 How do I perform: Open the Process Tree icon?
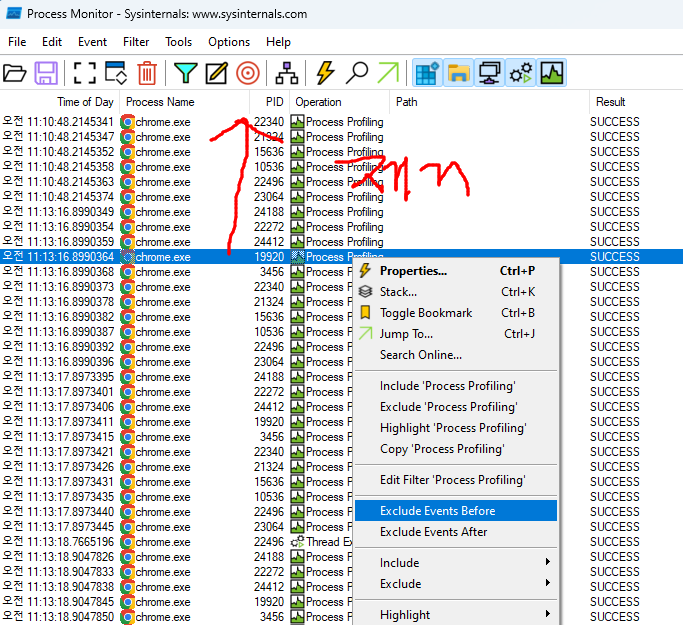(287, 73)
